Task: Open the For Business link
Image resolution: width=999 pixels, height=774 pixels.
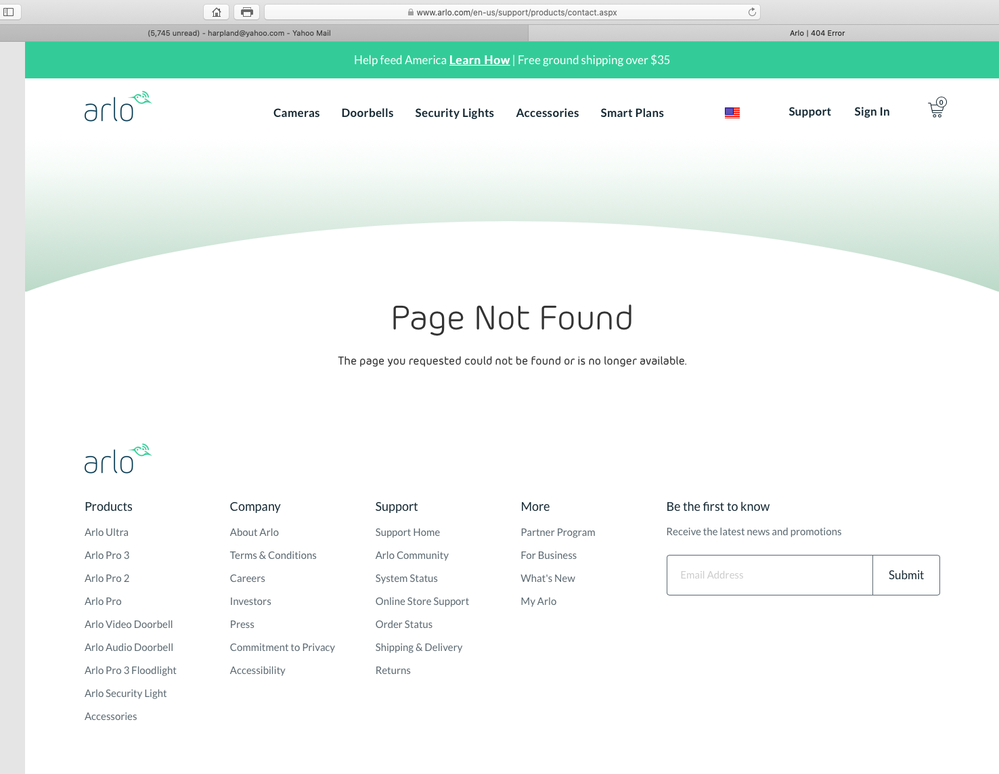Action: tap(549, 555)
